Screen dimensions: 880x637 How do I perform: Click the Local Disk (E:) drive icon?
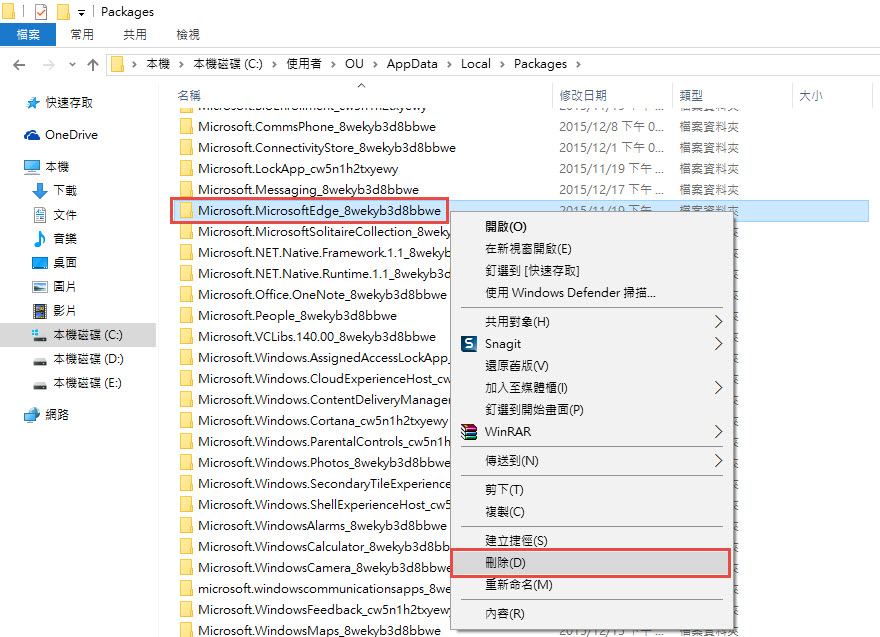(x=40, y=384)
